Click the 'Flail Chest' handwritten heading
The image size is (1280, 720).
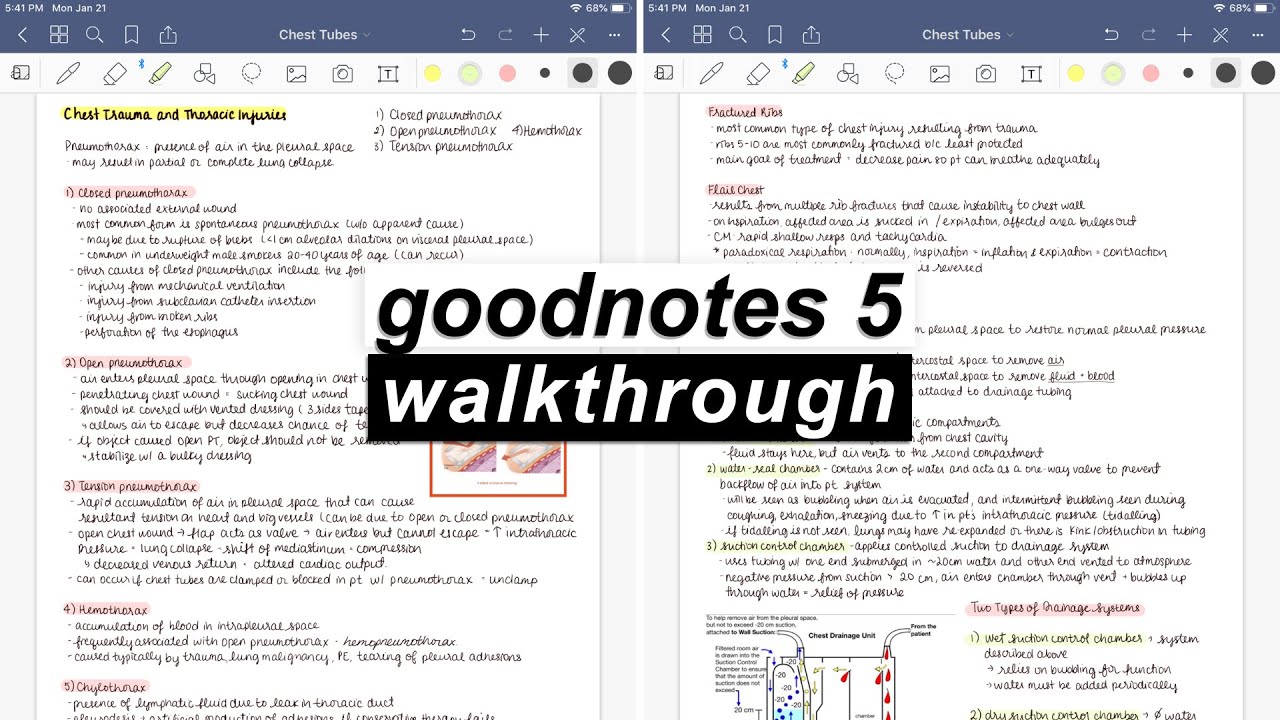point(735,190)
